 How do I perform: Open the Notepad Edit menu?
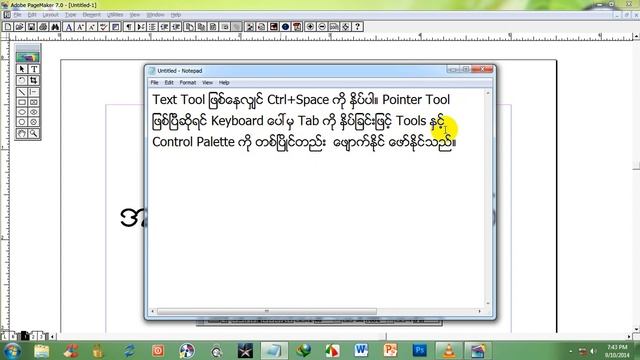tap(169, 82)
